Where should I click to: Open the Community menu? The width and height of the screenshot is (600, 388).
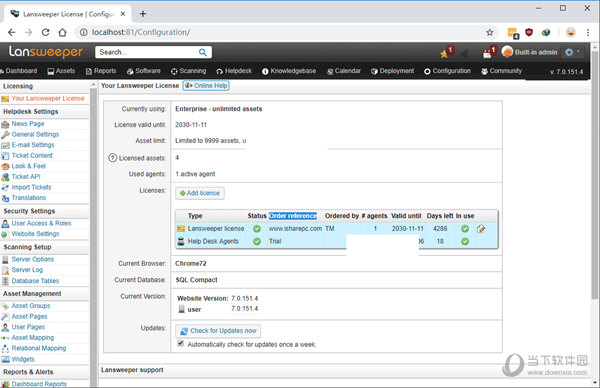coord(501,71)
